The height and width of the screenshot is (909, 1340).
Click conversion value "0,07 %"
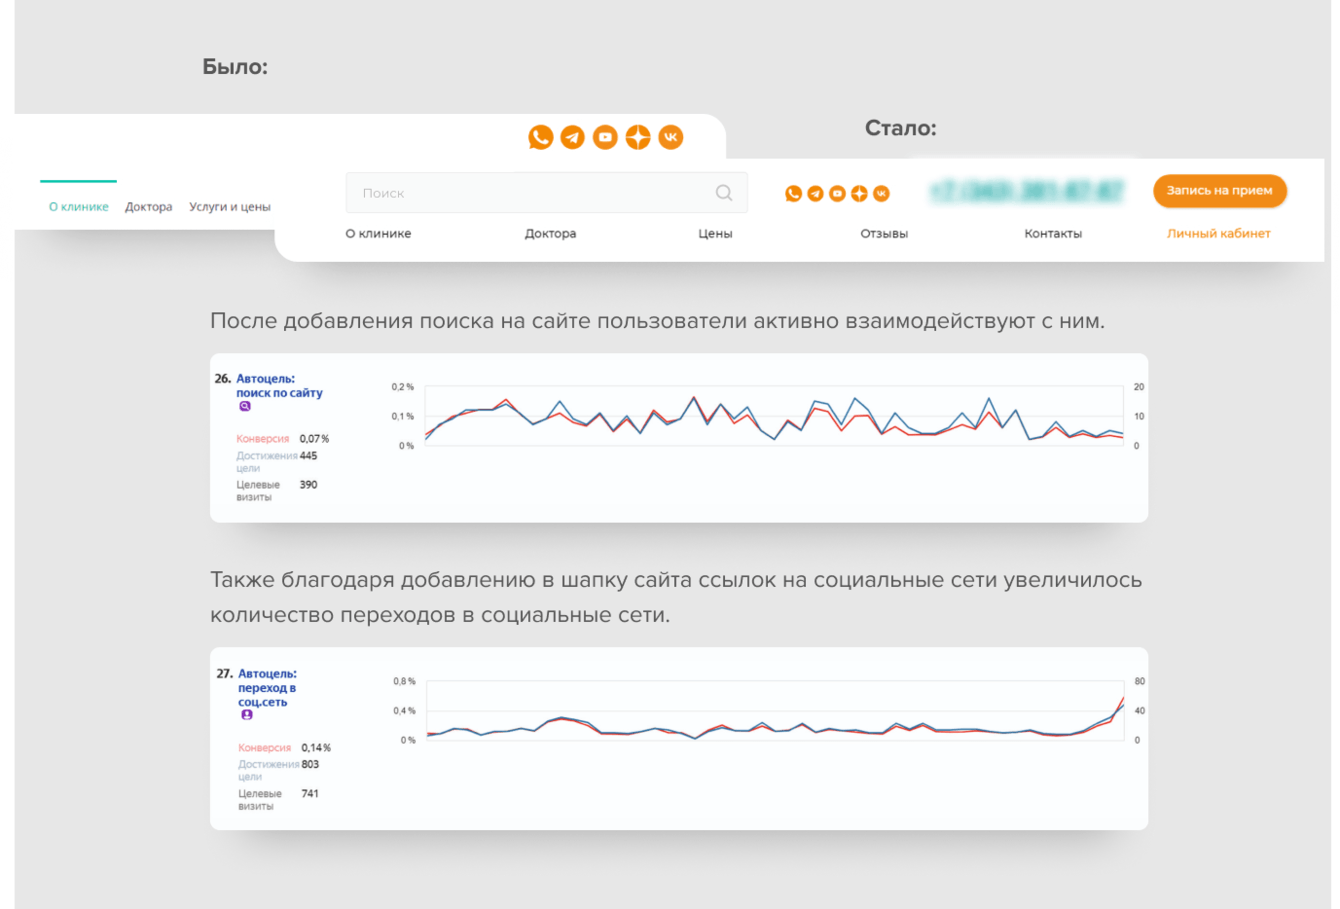(x=314, y=439)
